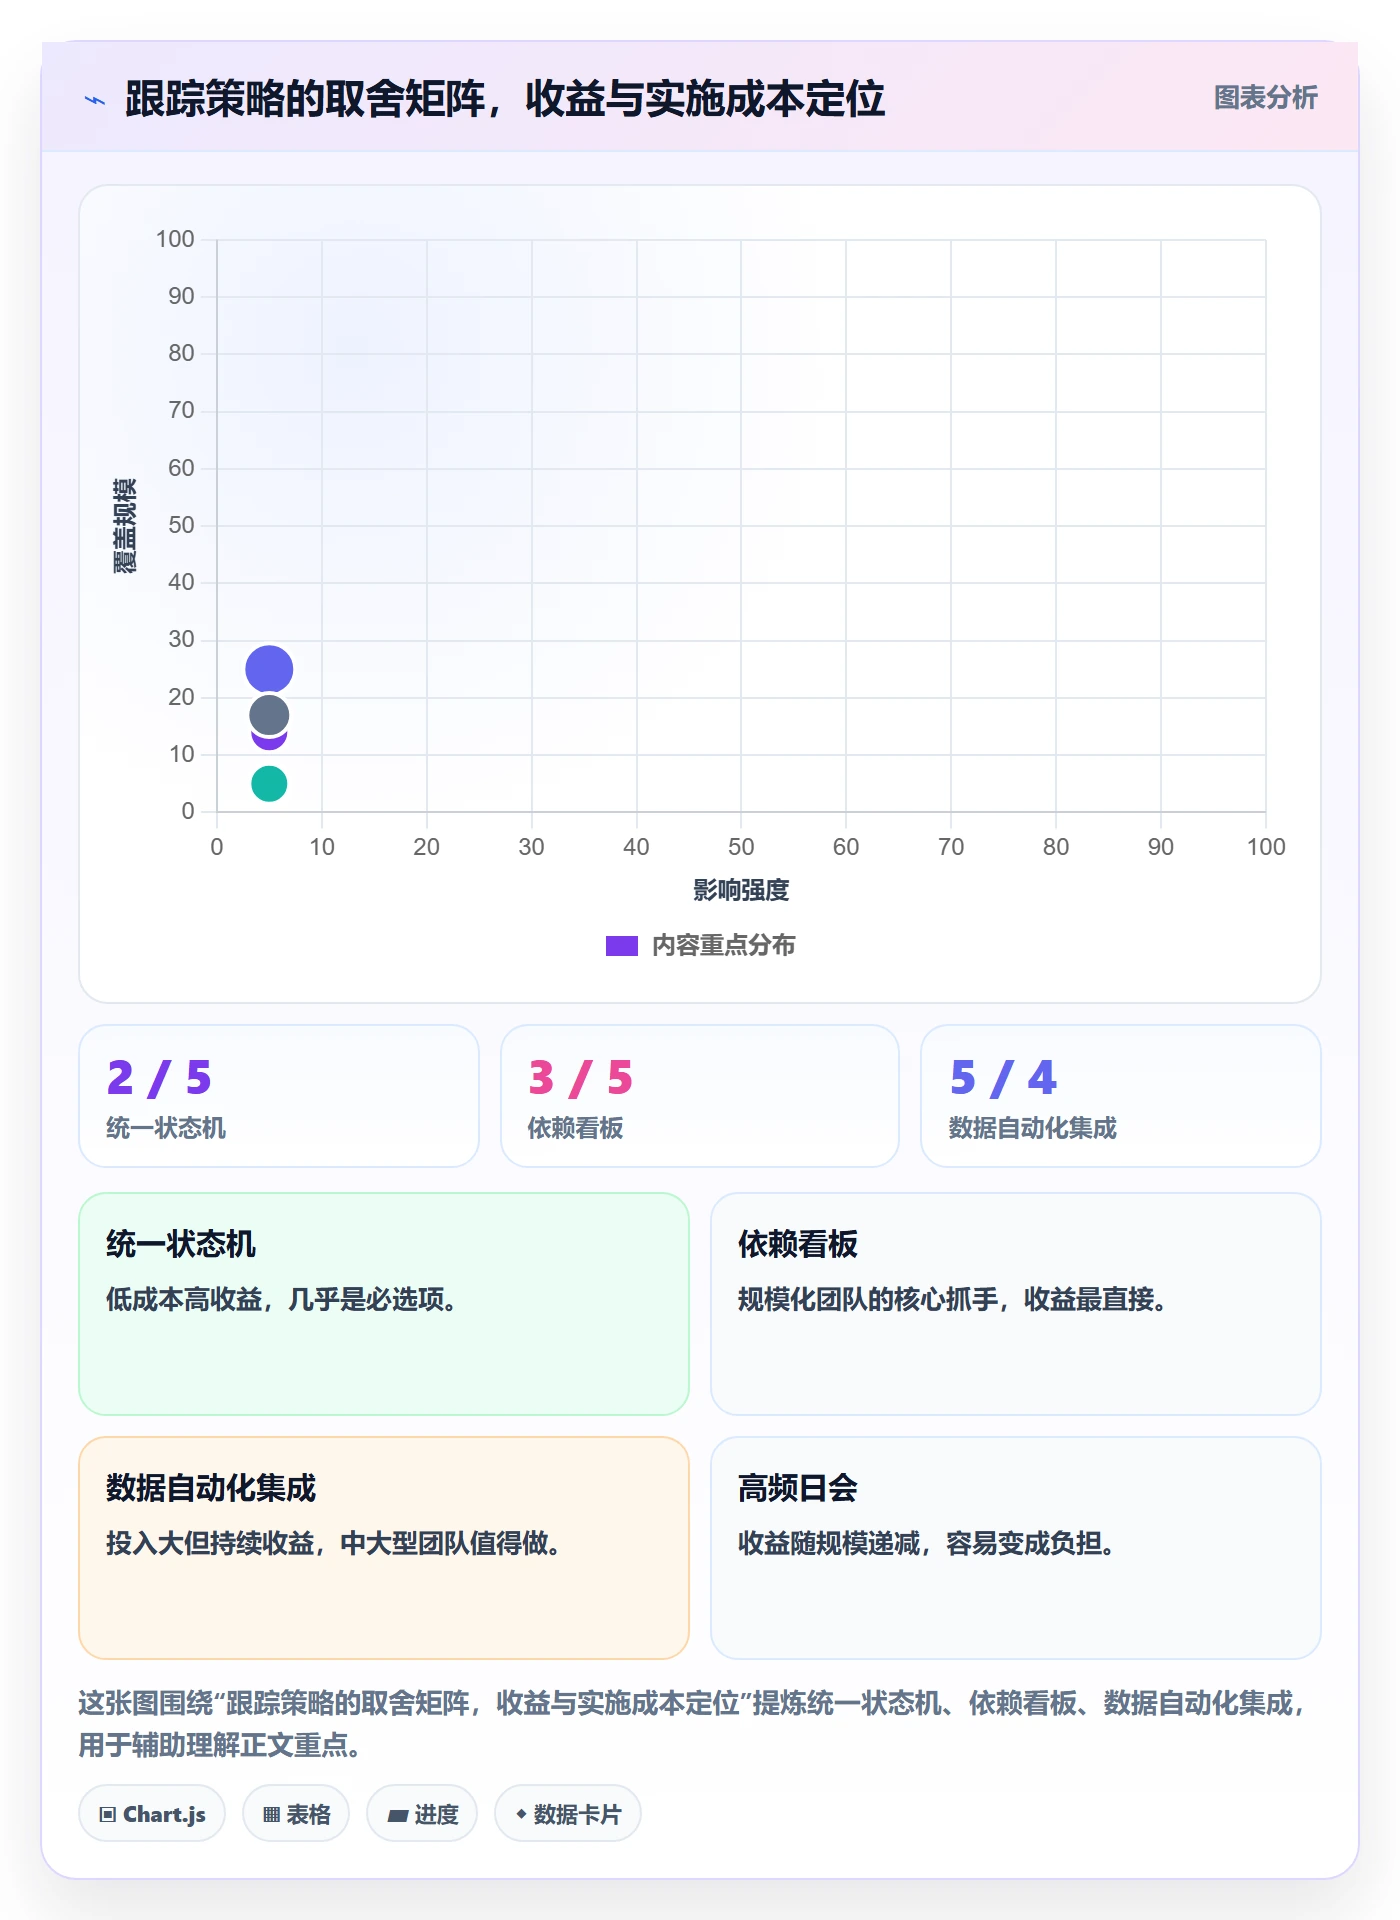Open the 5 / 4 数据自动化集成 stat card

[1121, 1096]
